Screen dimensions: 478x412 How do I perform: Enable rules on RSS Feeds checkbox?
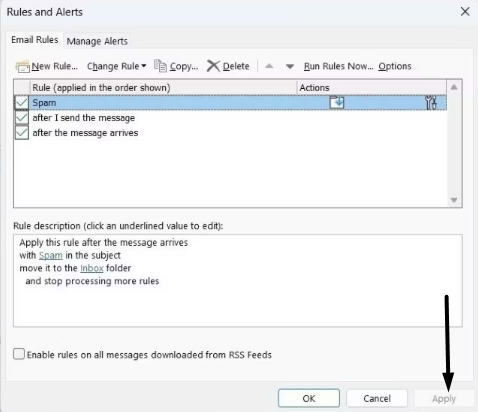[19, 354]
